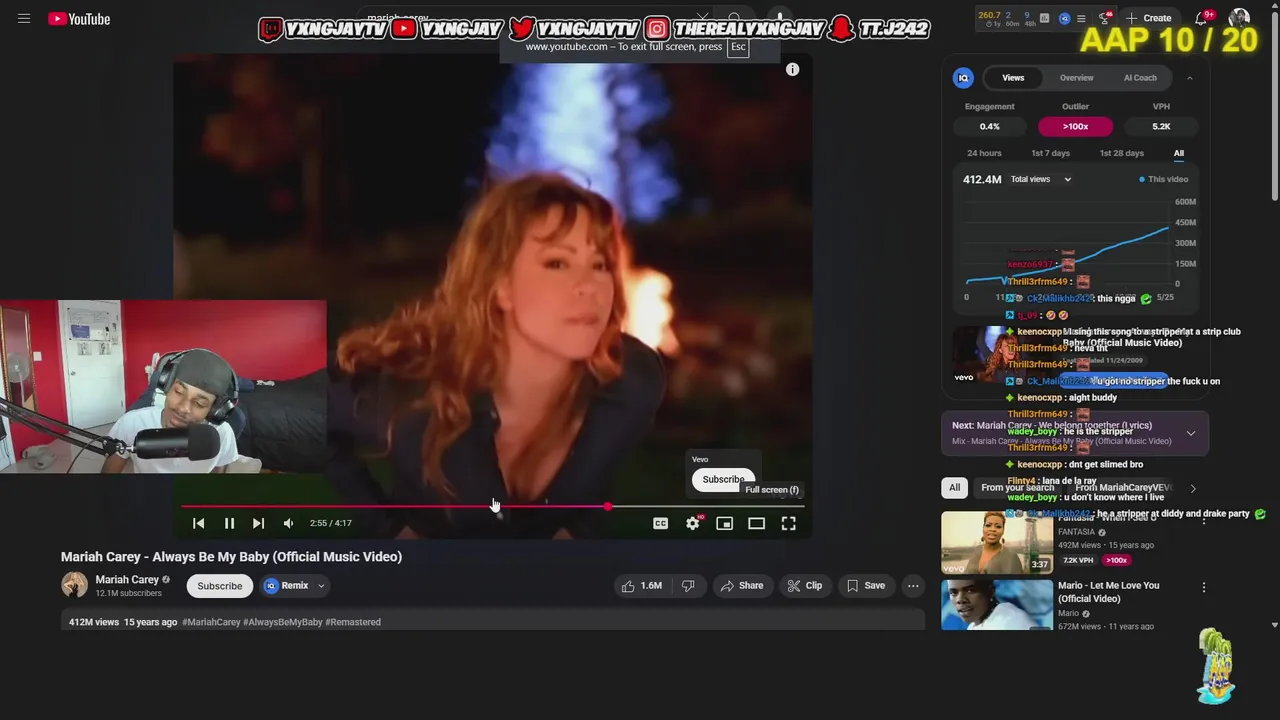Open the account avatar menu
1280x720 pixels.
(x=1239, y=18)
